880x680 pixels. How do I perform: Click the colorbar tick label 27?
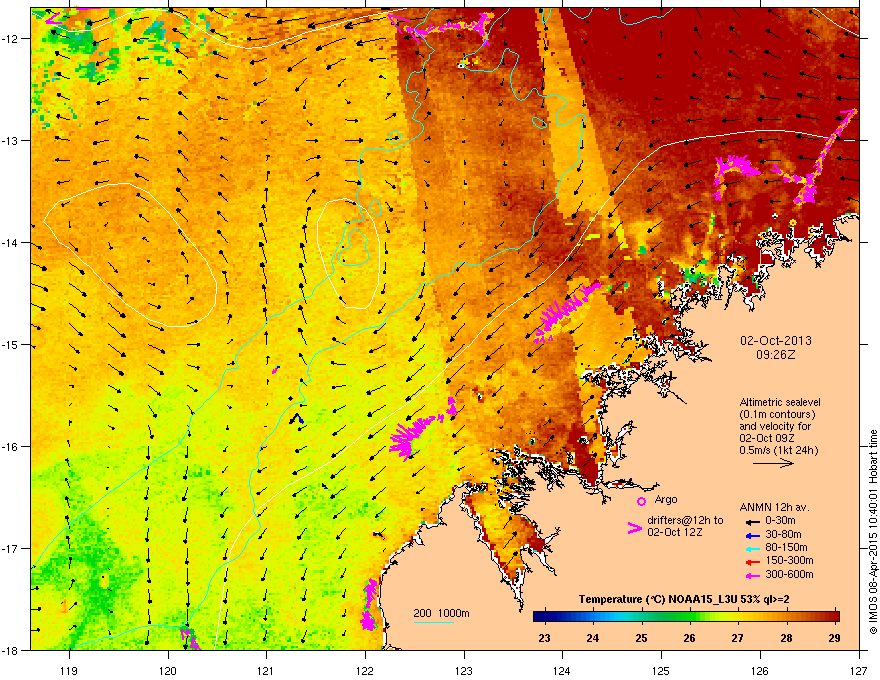tap(738, 638)
